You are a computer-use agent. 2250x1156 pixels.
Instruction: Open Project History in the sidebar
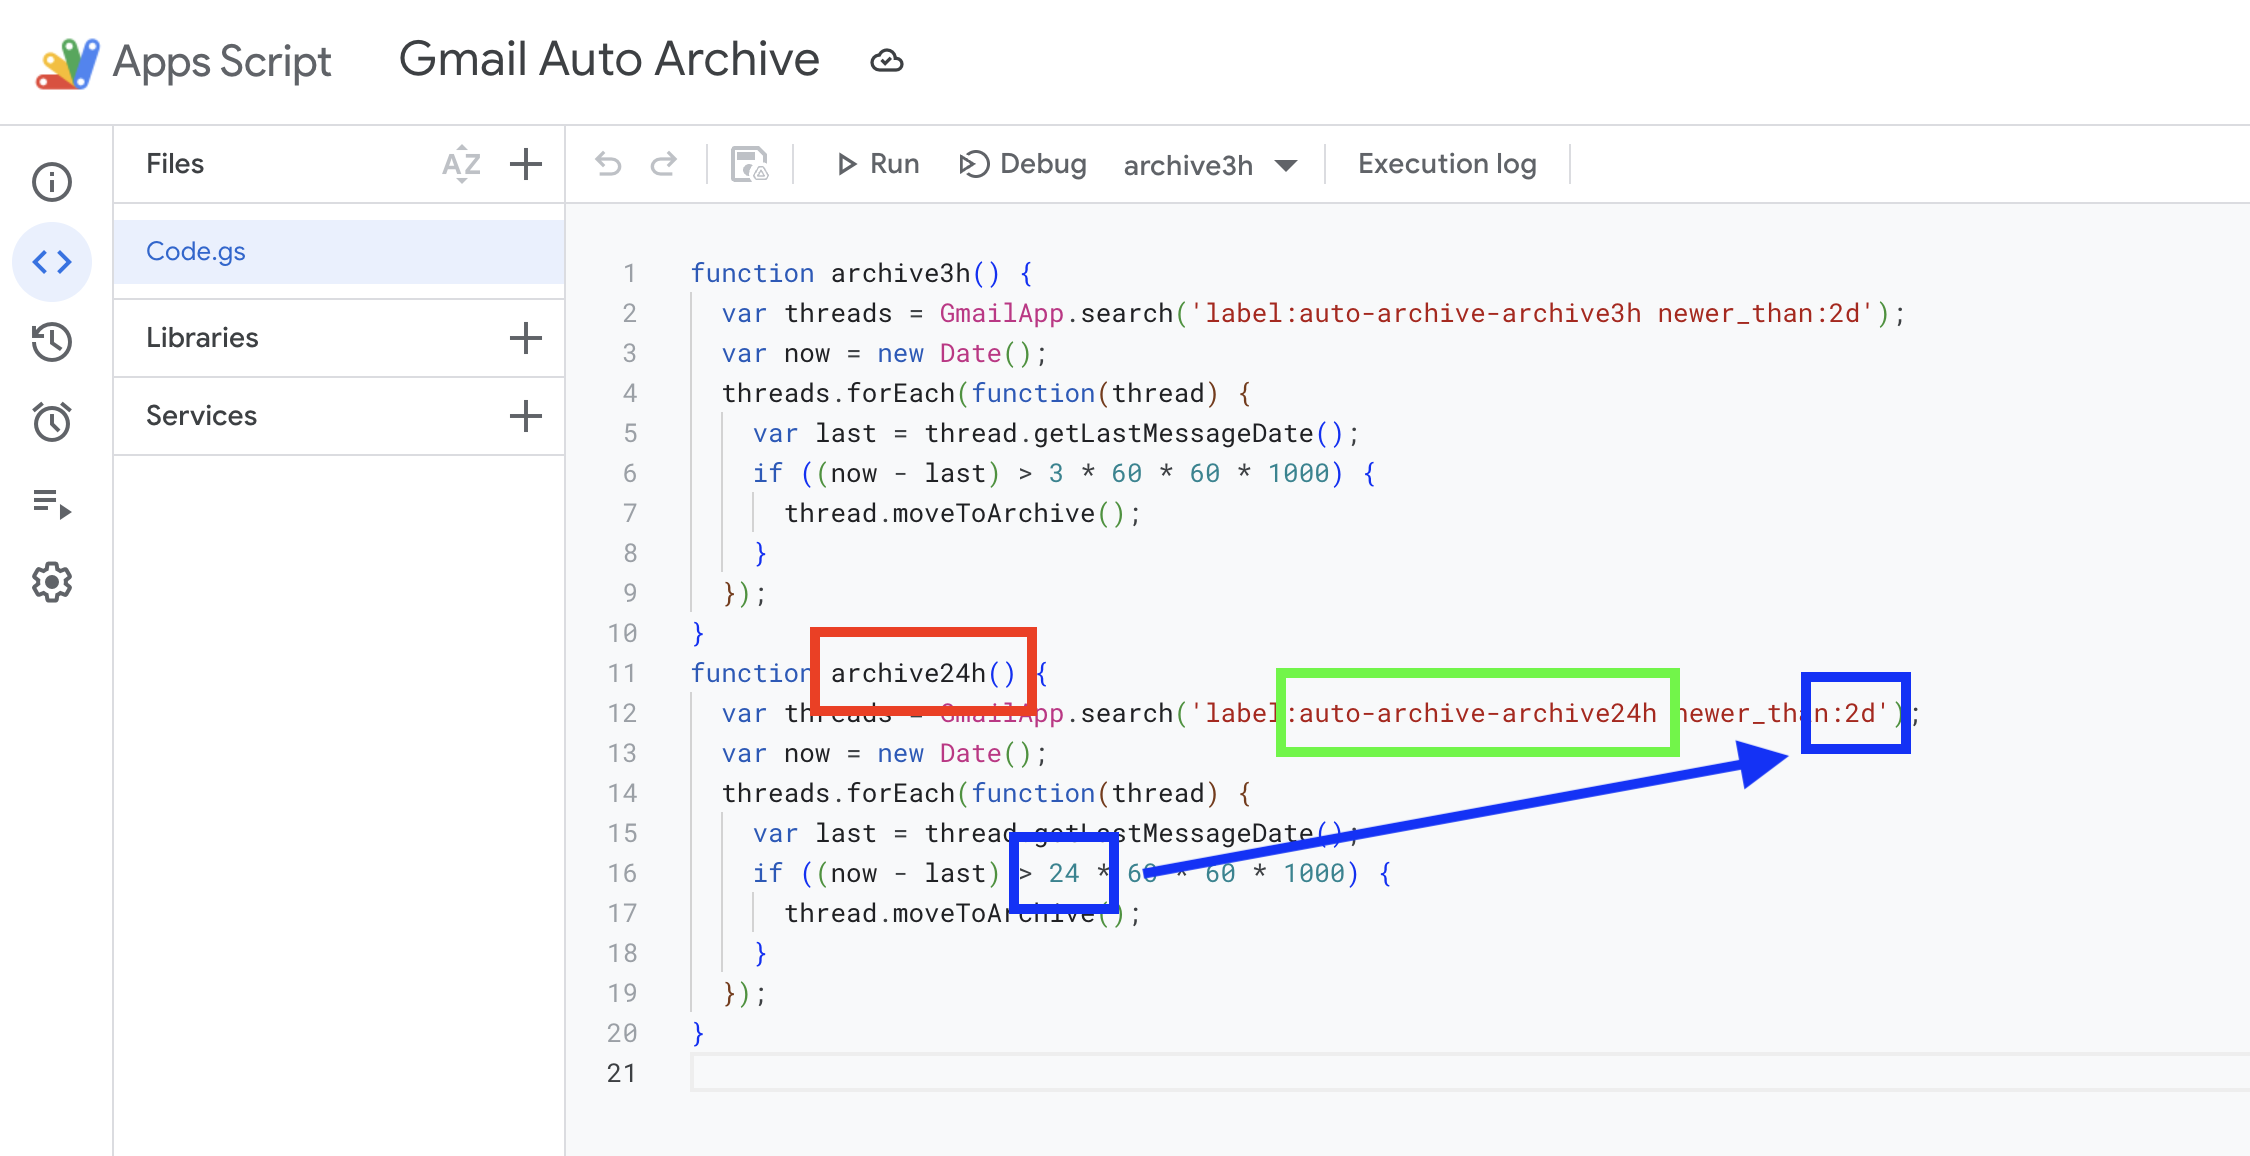click(x=52, y=342)
